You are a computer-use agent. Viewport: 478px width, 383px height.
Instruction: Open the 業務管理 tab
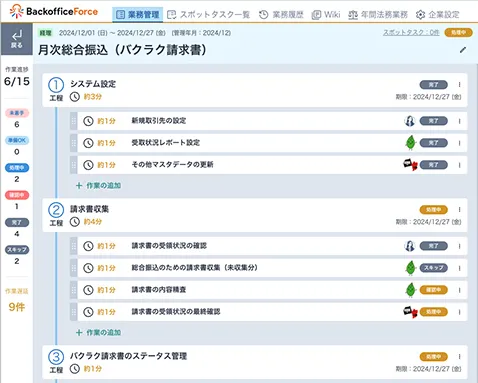(x=138, y=15)
